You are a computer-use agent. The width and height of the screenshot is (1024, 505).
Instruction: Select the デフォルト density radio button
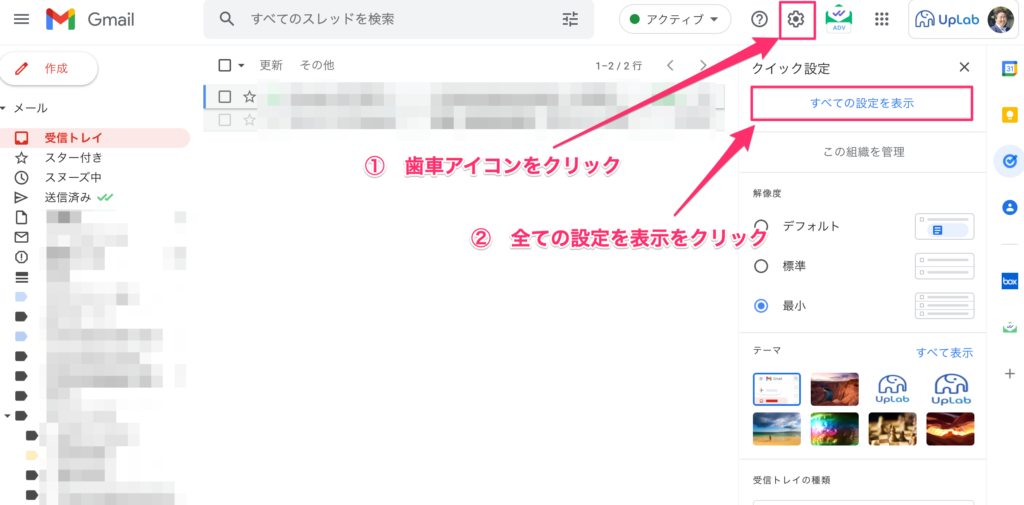(x=761, y=226)
